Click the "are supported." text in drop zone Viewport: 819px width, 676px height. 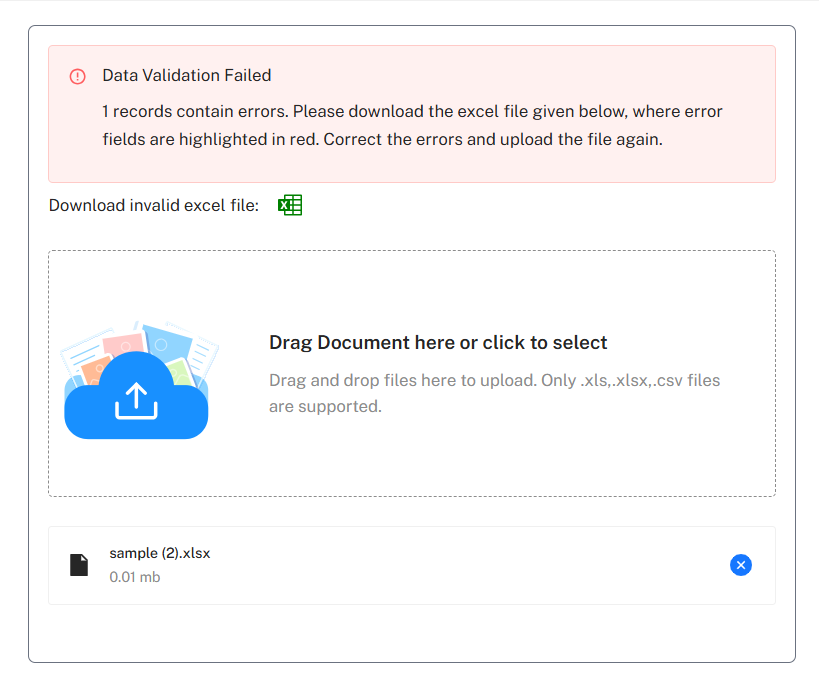coord(325,407)
